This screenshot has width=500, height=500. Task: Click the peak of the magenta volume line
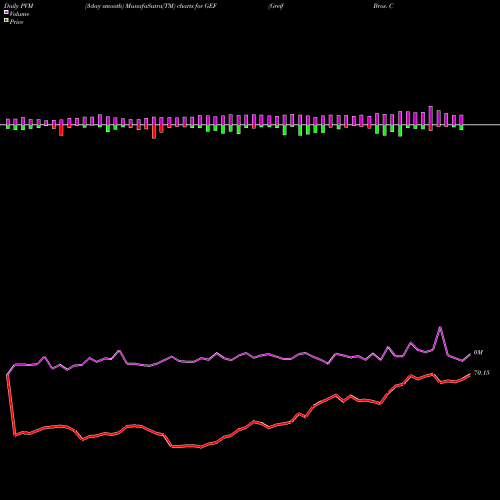[x=440, y=327]
